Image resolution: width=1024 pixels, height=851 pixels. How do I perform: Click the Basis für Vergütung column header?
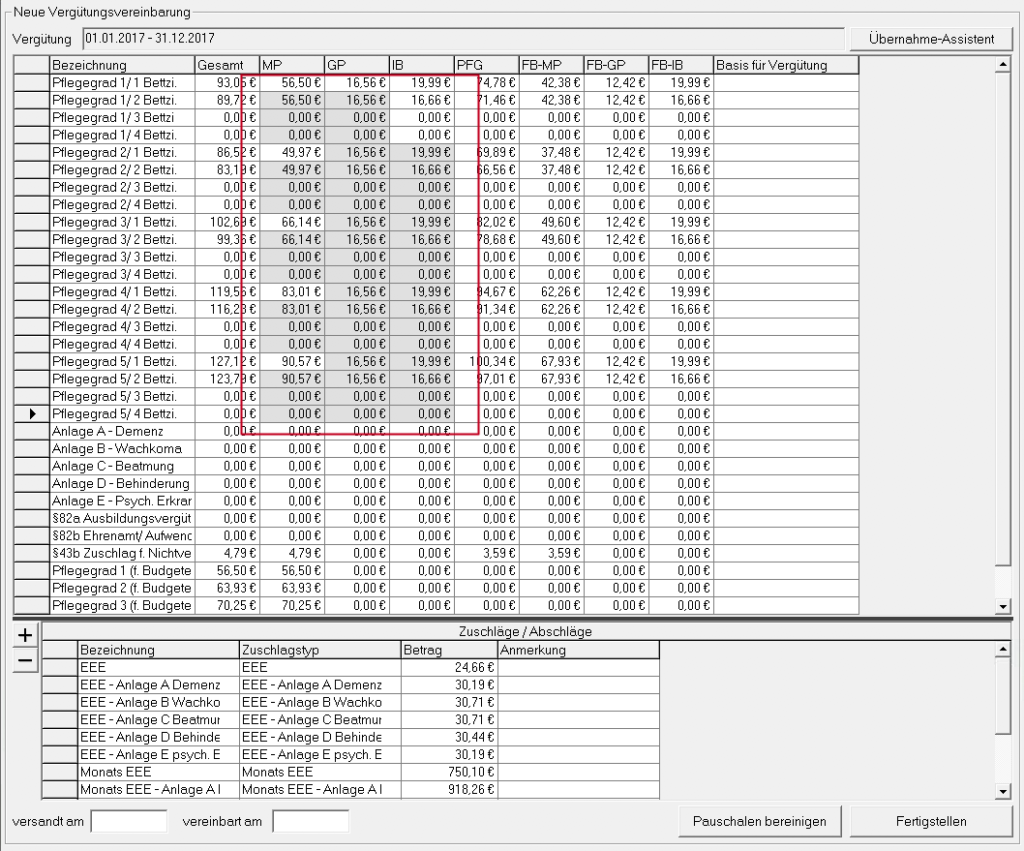pos(784,65)
